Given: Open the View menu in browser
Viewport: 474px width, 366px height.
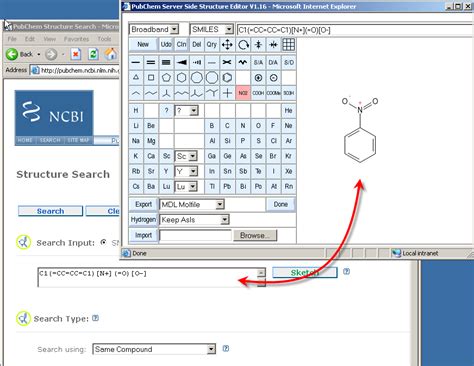Looking at the screenshot, I should coord(49,39).
